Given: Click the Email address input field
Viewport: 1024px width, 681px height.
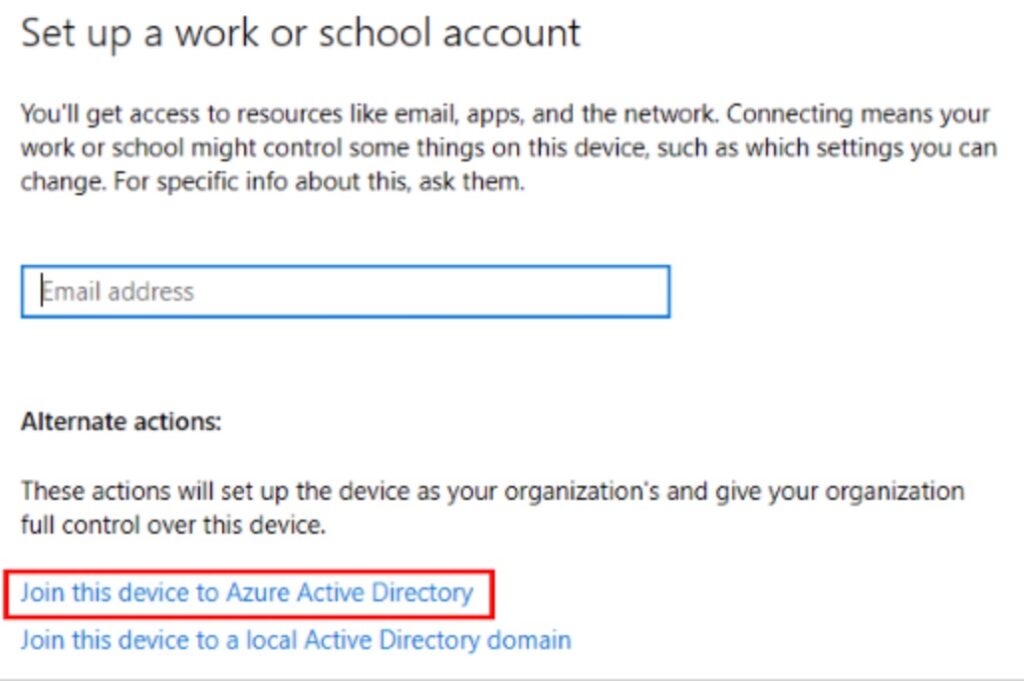Looking at the screenshot, I should coord(345,292).
